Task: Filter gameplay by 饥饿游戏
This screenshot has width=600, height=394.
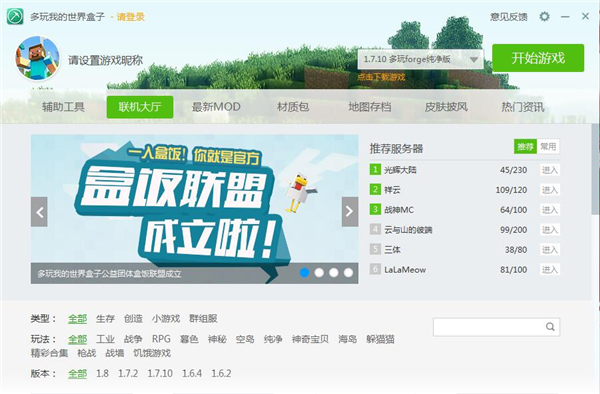Action: point(152,353)
